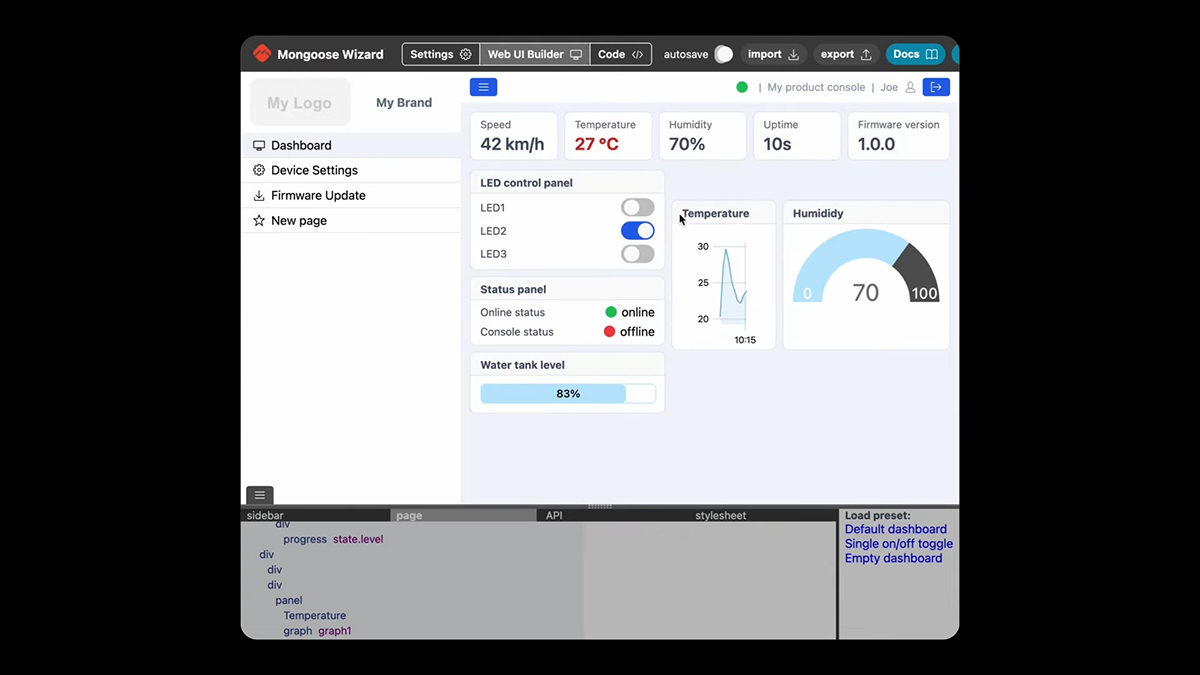1200x675 pixels.
Task: Click the import button
Action: pyautogui.click(x=773, y=54)
